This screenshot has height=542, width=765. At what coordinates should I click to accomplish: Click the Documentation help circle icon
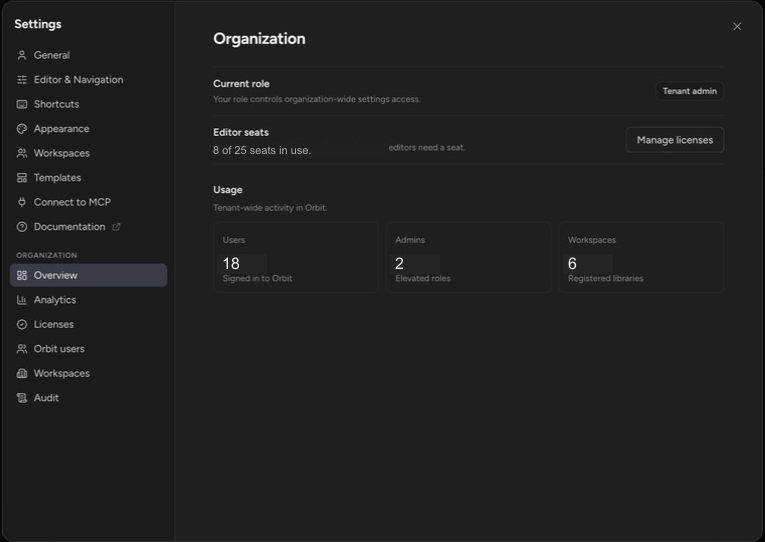21,227
